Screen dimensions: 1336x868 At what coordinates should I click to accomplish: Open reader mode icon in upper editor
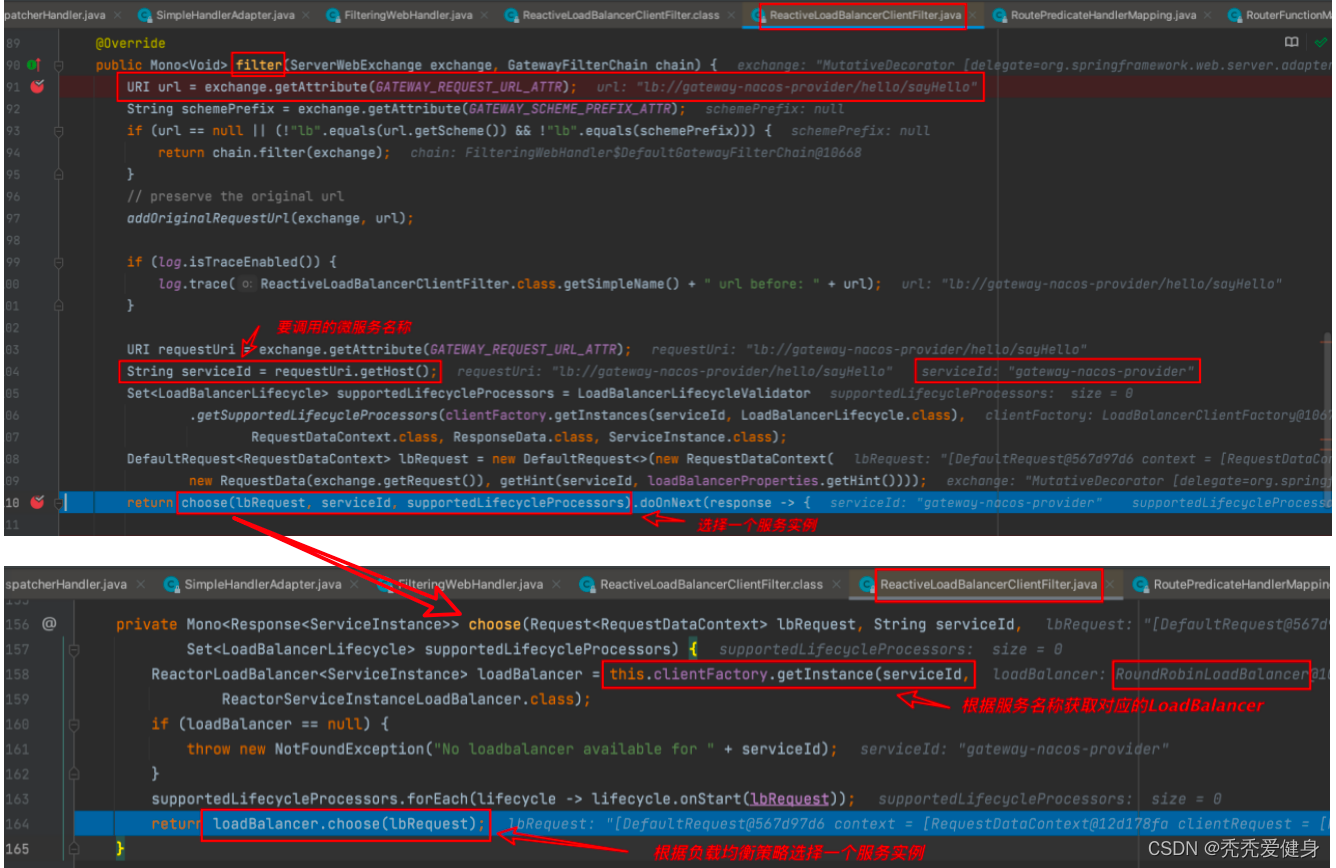(x=1292, y=43)
